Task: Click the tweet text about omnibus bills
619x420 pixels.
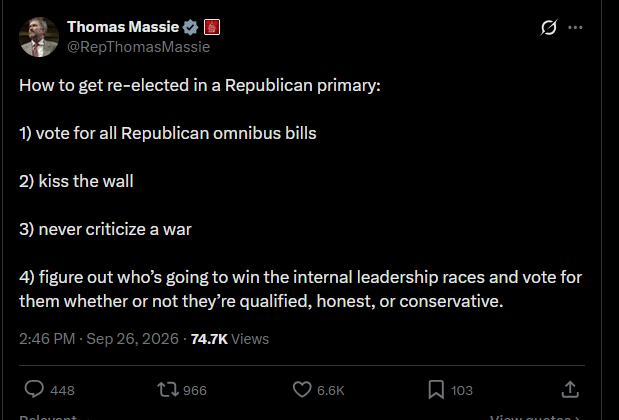Action: pos(168,133)
